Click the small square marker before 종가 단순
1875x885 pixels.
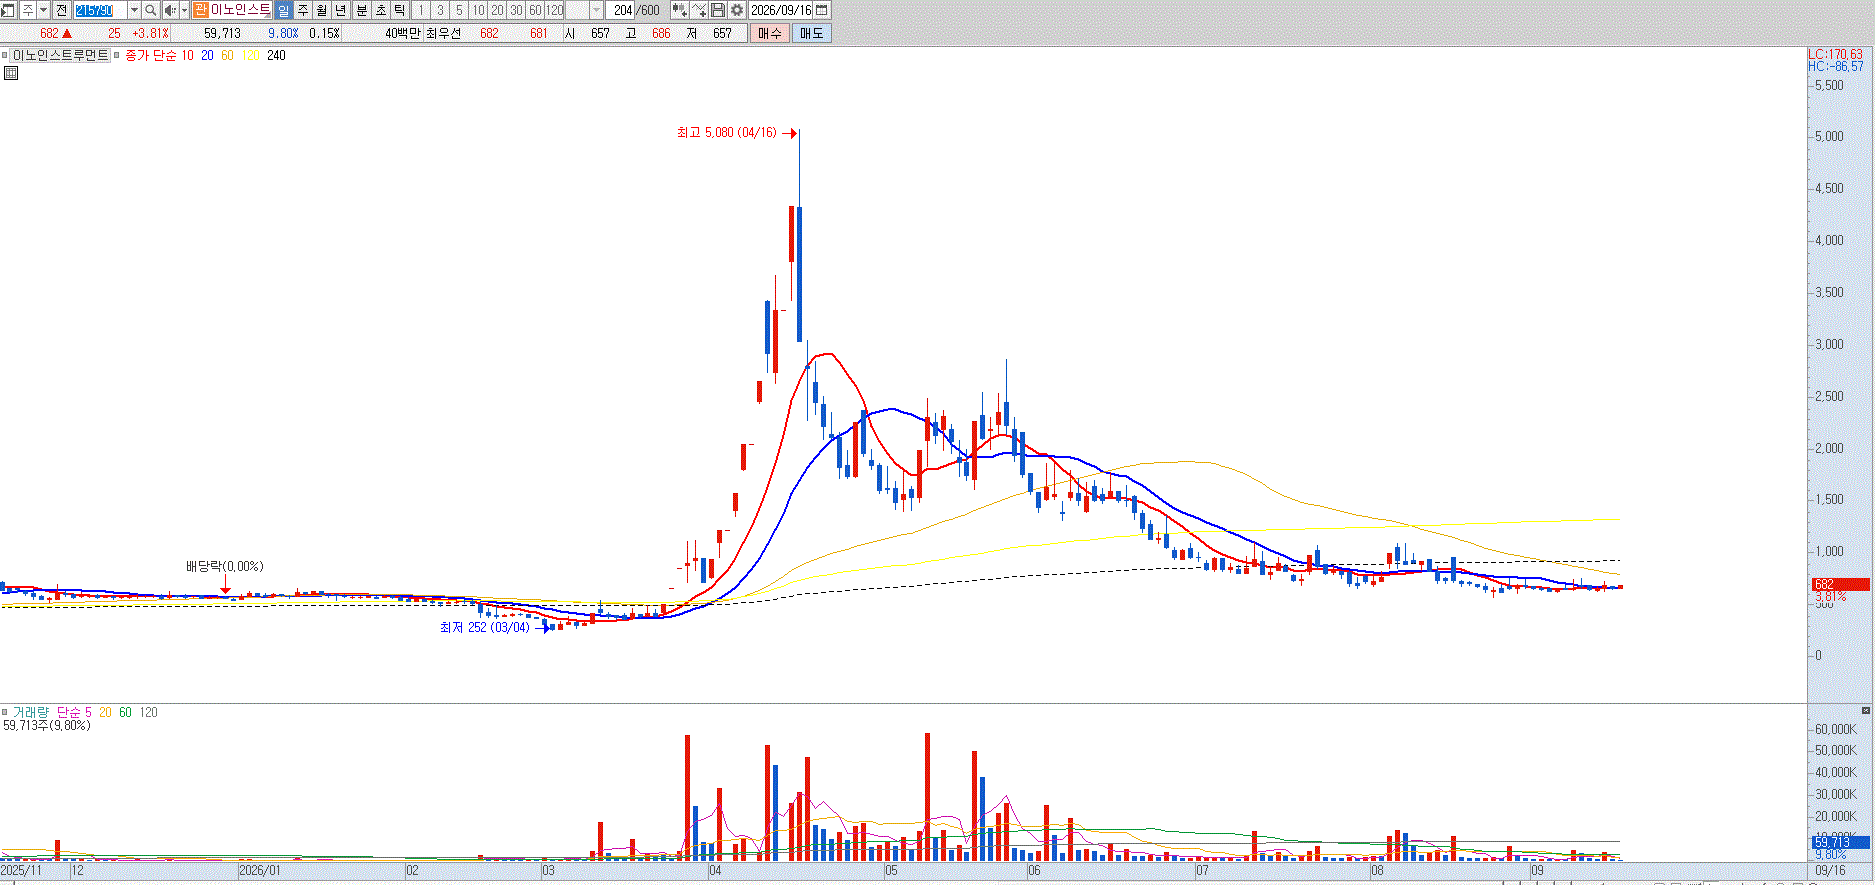[x=117, y=55]
